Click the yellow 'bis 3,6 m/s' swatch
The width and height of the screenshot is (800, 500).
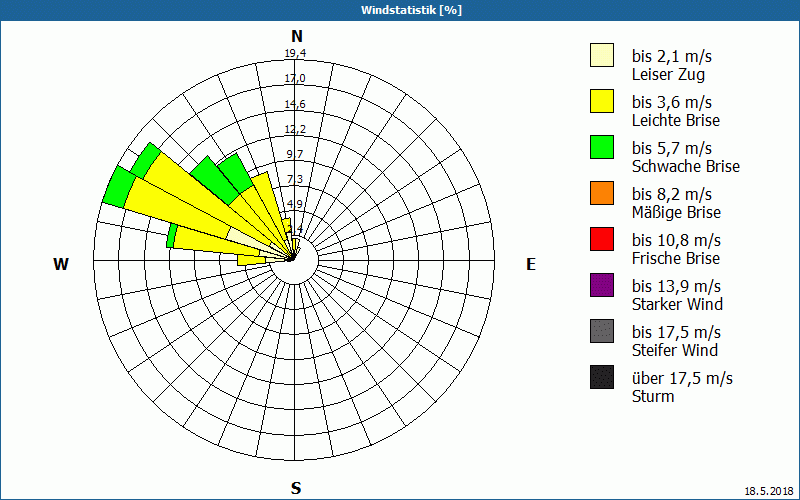point(602,101)
